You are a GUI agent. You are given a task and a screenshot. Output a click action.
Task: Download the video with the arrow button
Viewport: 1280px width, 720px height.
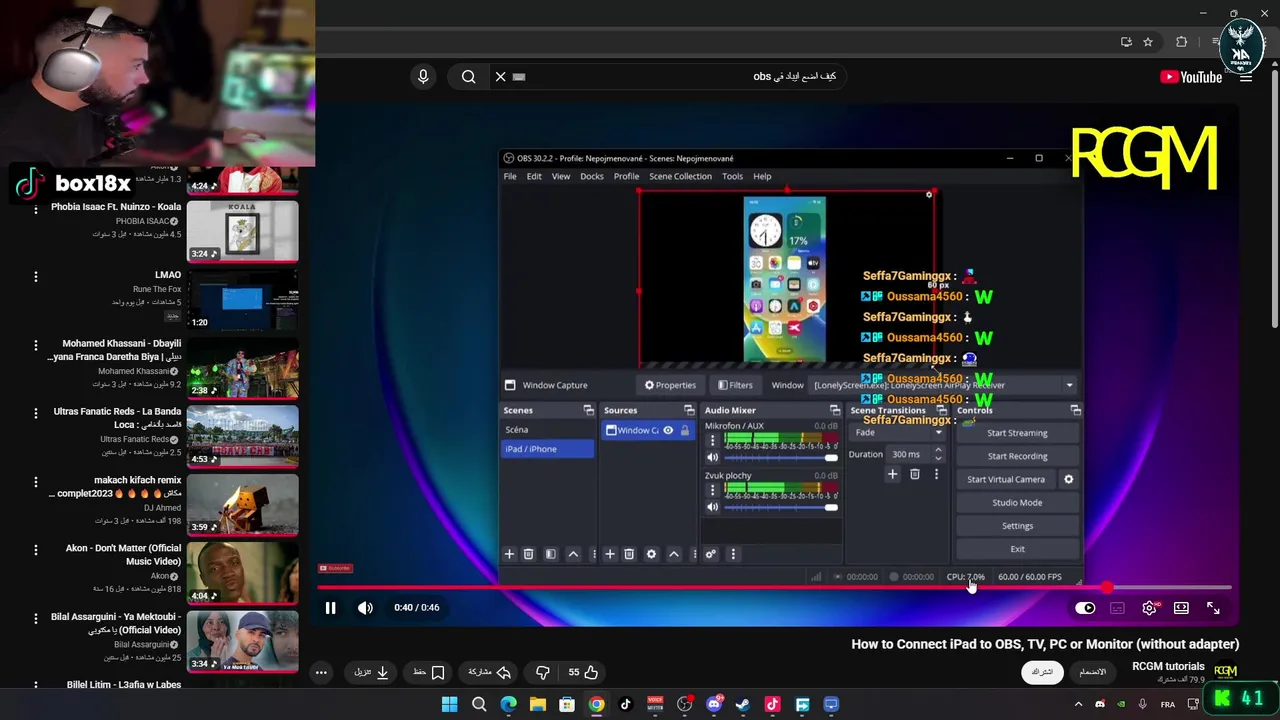371,672
